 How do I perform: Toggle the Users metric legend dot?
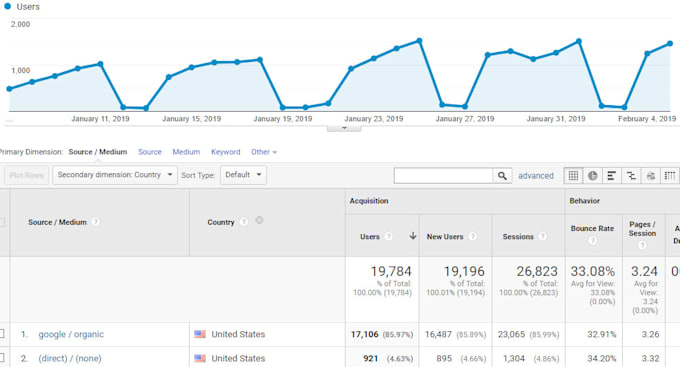click(7, 7)
